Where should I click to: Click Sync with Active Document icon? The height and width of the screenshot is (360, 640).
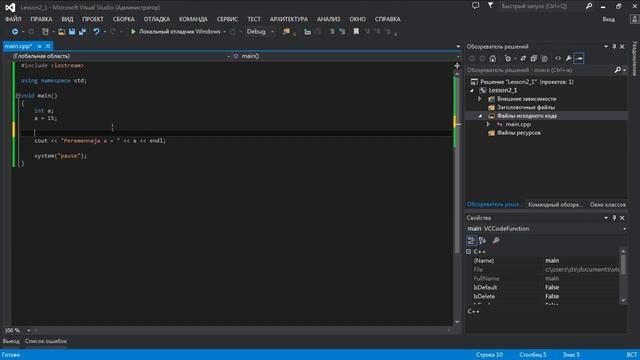523,58
